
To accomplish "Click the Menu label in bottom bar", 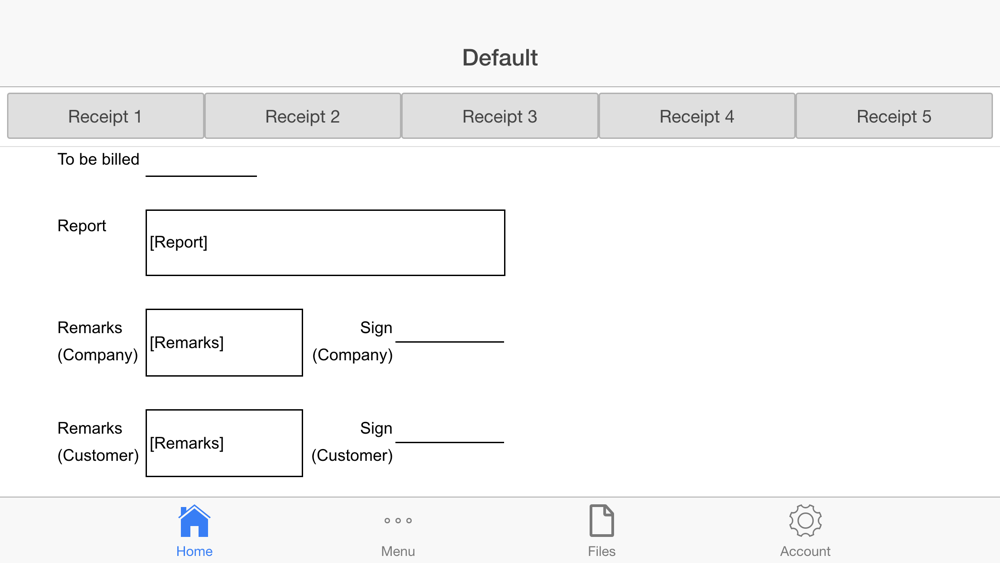I will click(398, 552).
